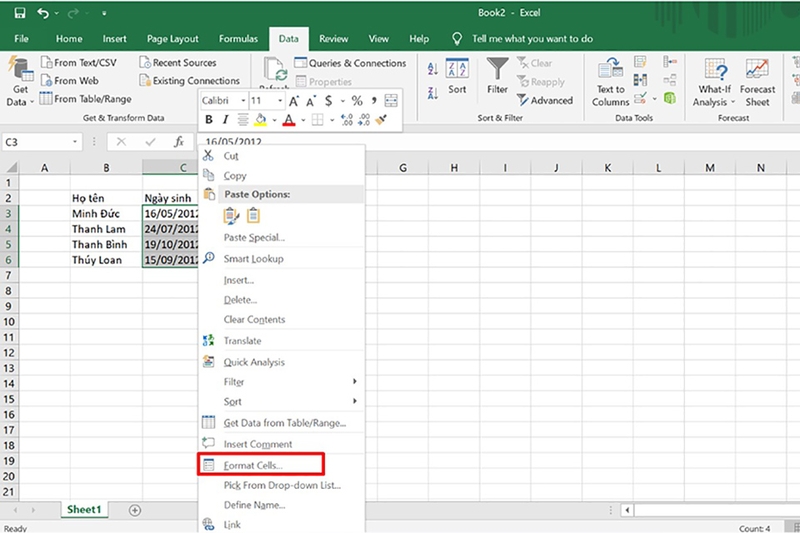
Task: Open What-If Analysis dropdown
Action: 714,82
